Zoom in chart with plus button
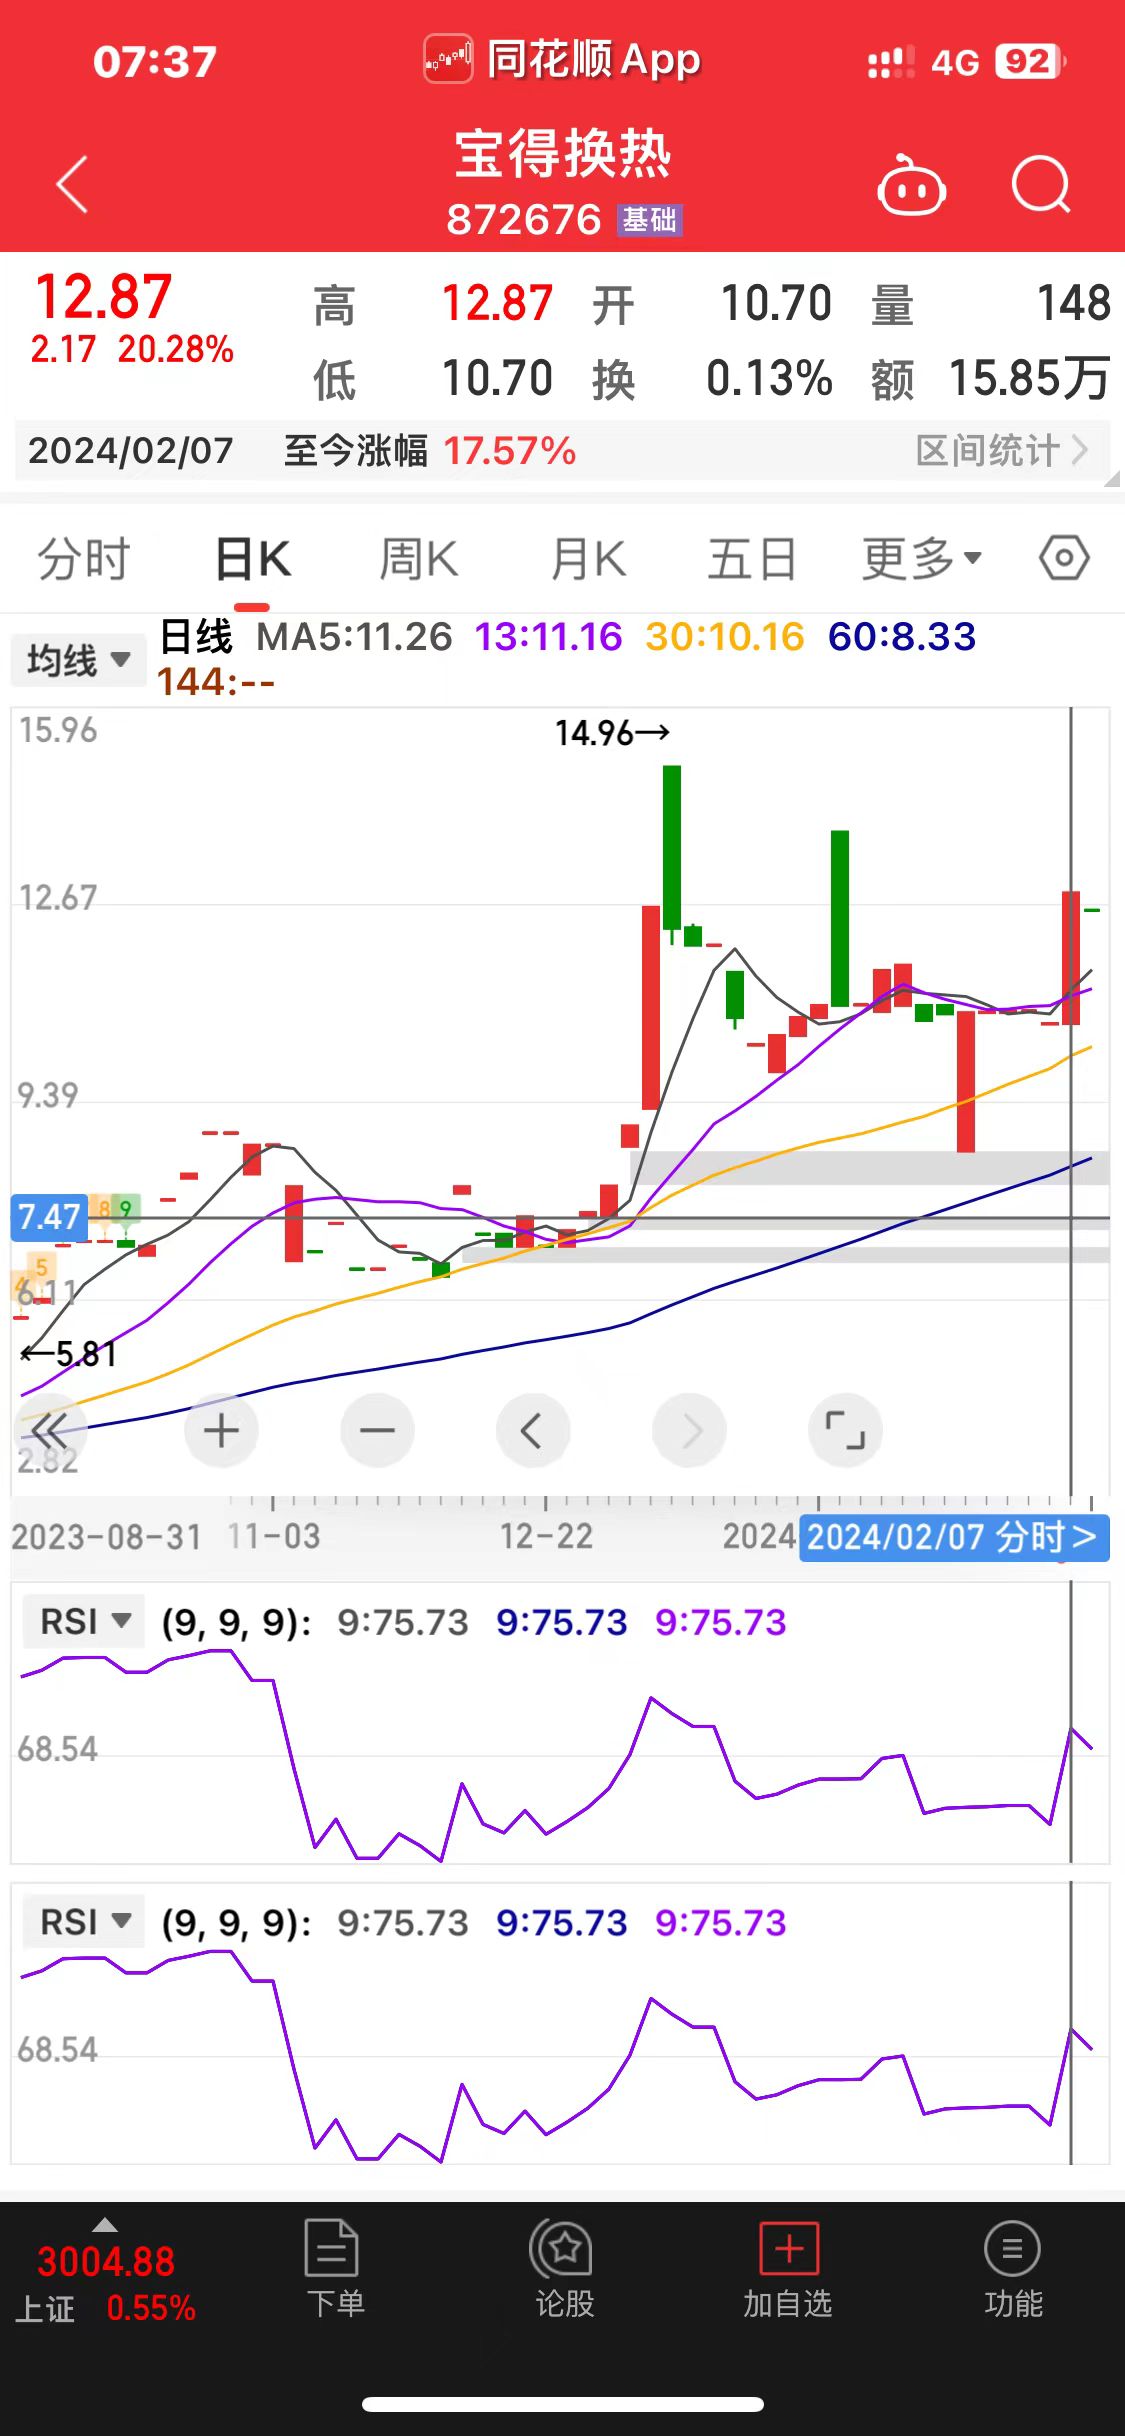1125x2436 pixels. click(x=221, y=1431)
